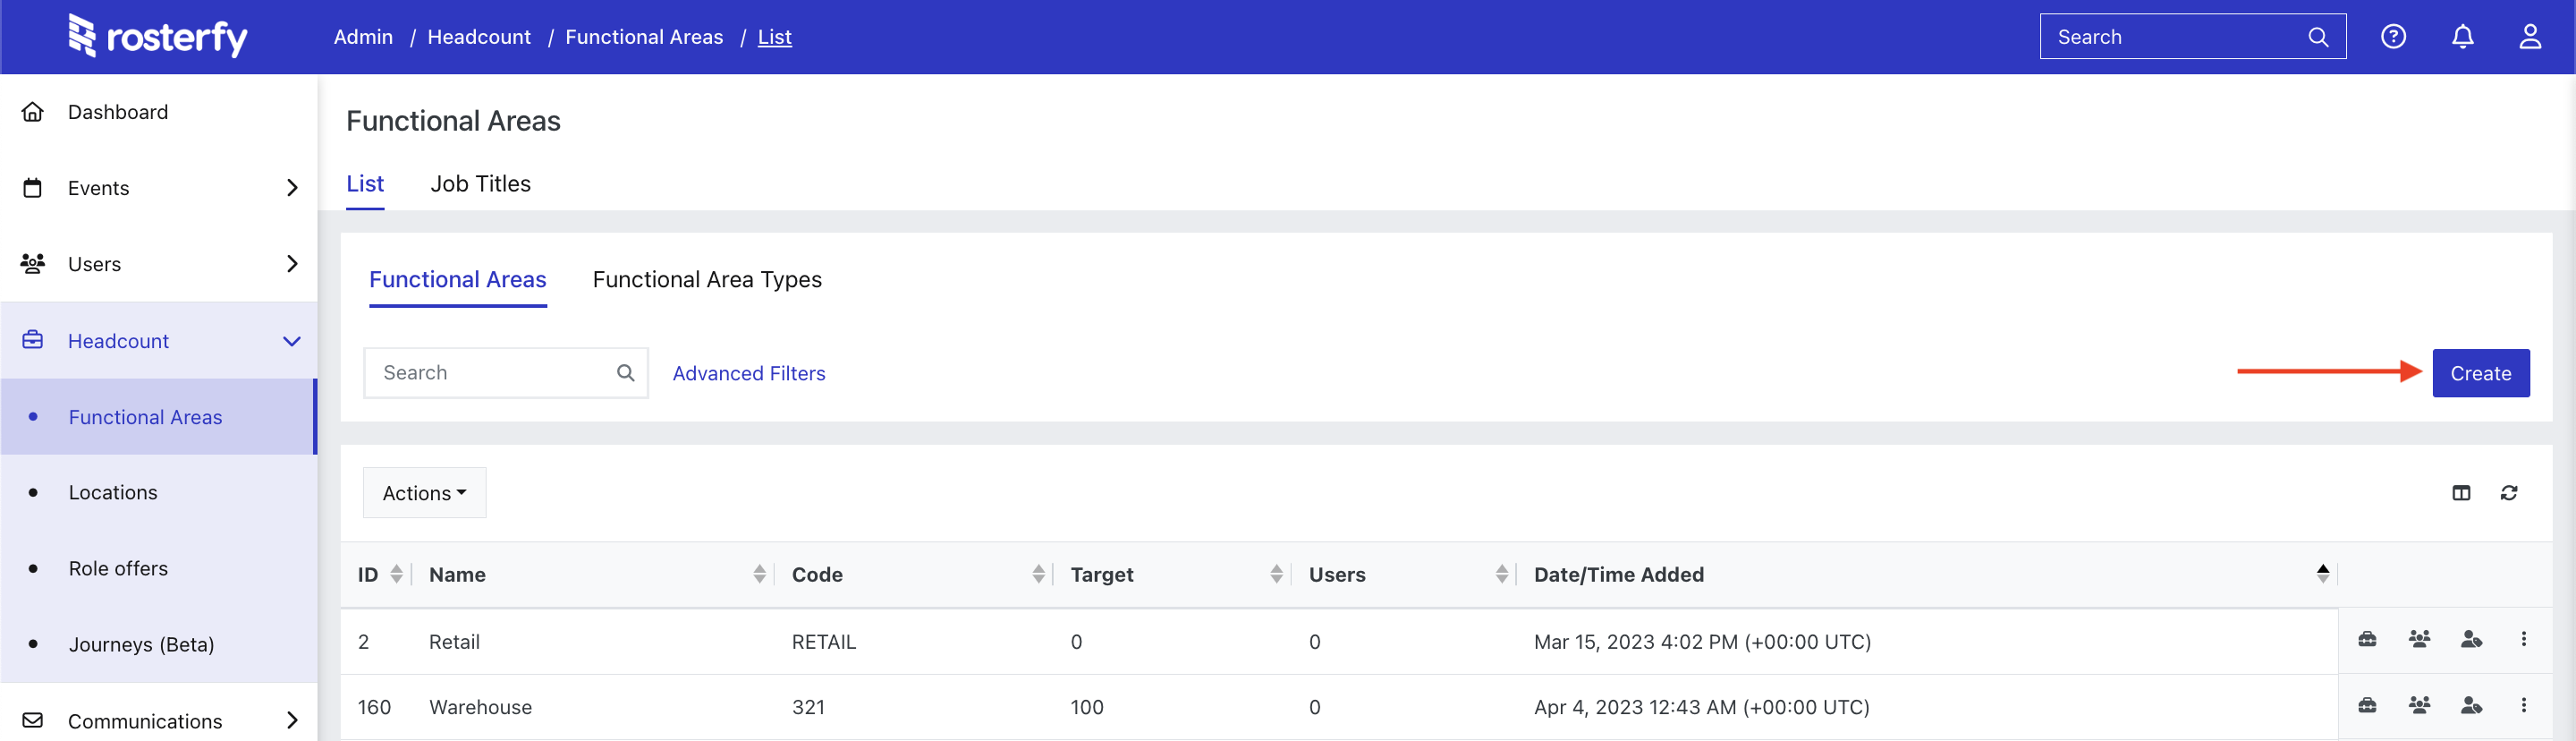This screenshot has height=741, width=2576.
Task: Sort by Date/Time Added column arrows
Action: click(2322, 574)
